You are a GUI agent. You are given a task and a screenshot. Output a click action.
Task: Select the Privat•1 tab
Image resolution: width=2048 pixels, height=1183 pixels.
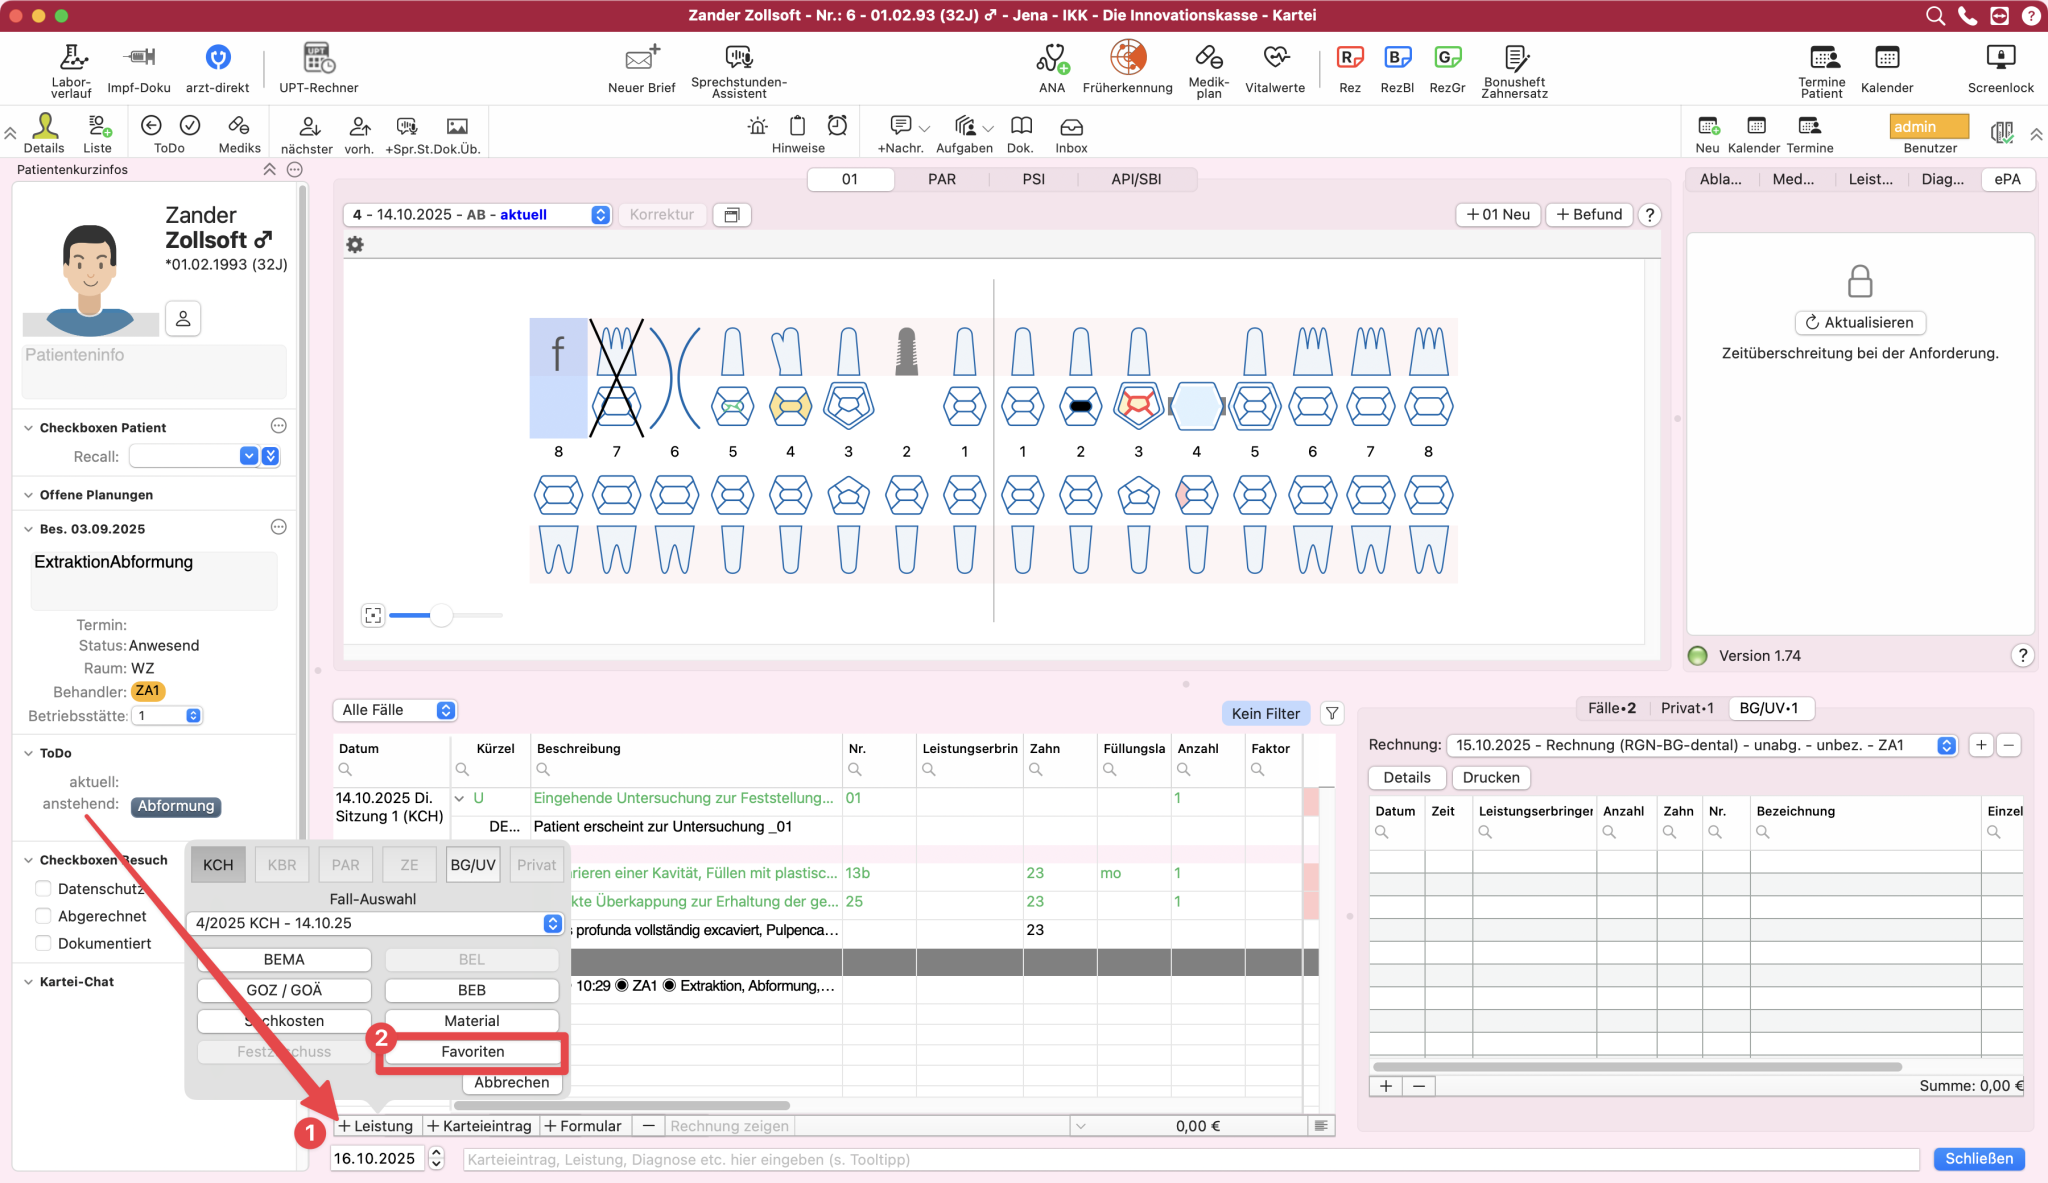point(1686,708)
